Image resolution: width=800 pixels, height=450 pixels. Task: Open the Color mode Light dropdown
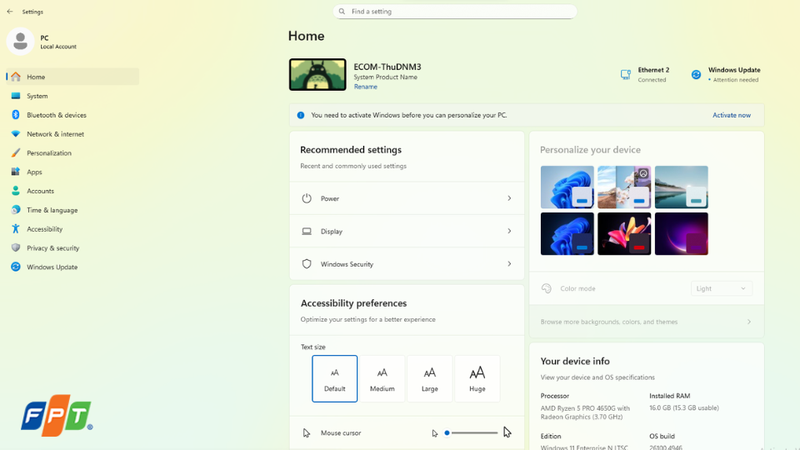coord(721,288)
